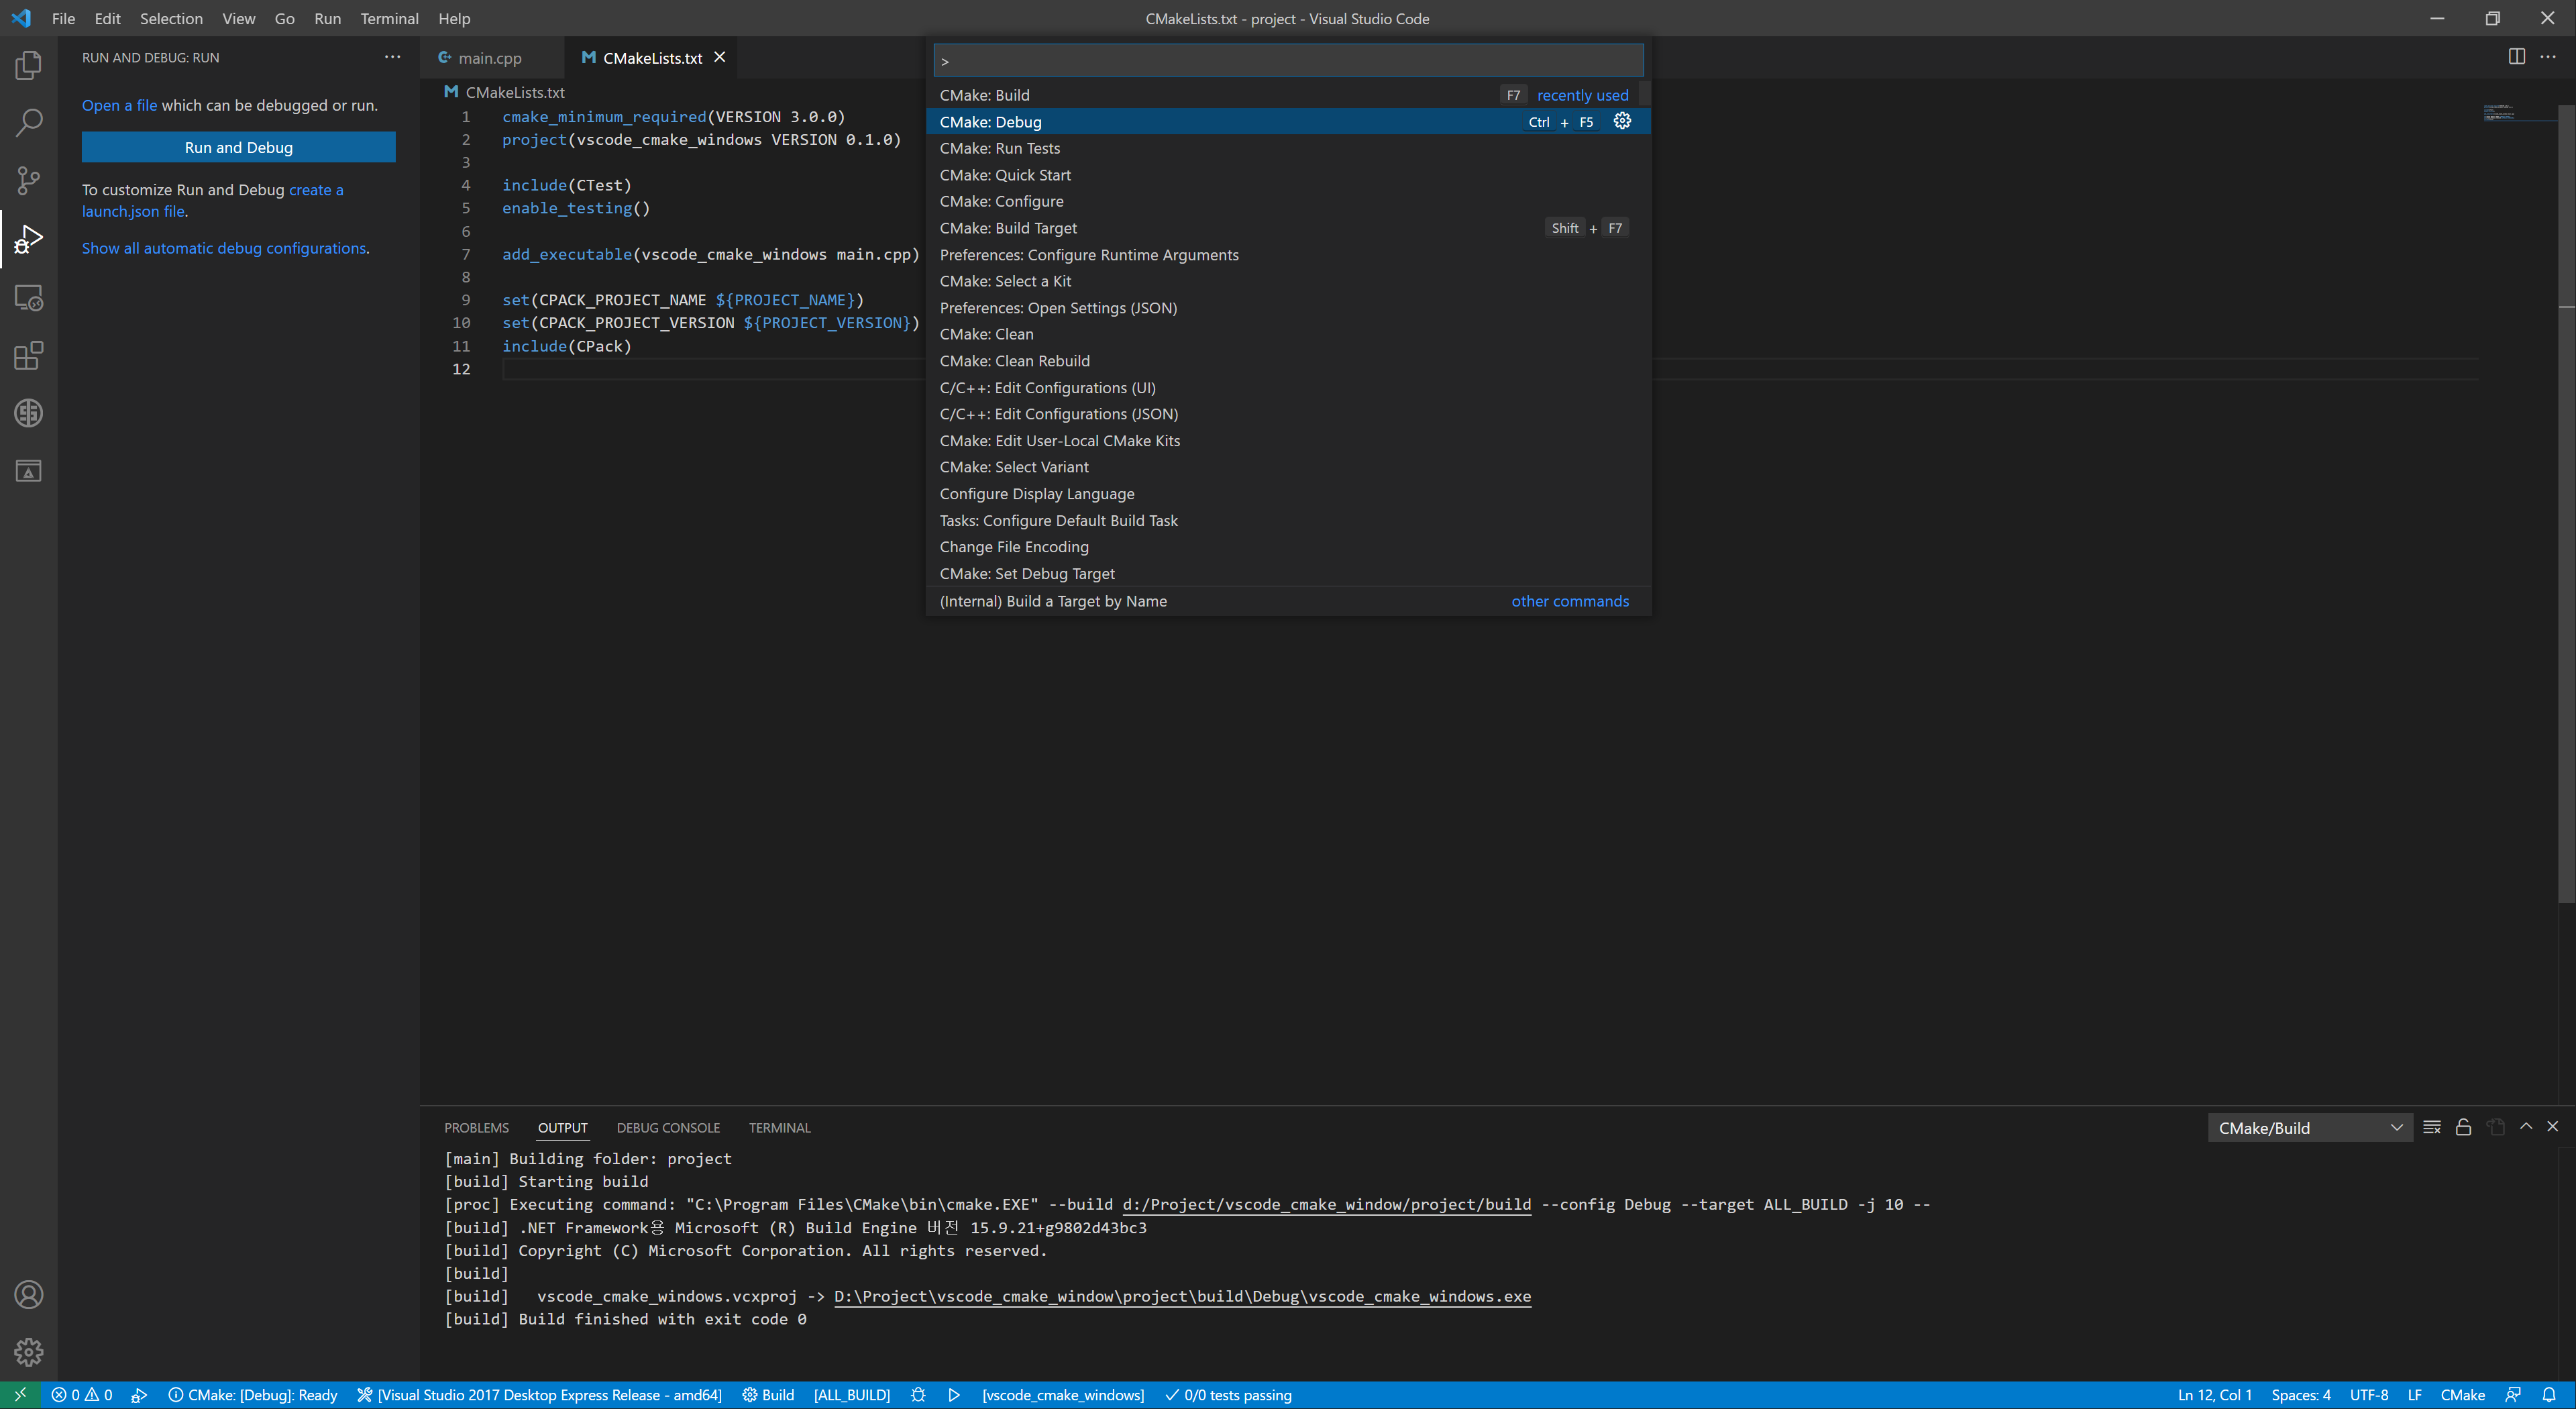
Task: Open the CMake globe icon view
Action: [x=28, y=413]
